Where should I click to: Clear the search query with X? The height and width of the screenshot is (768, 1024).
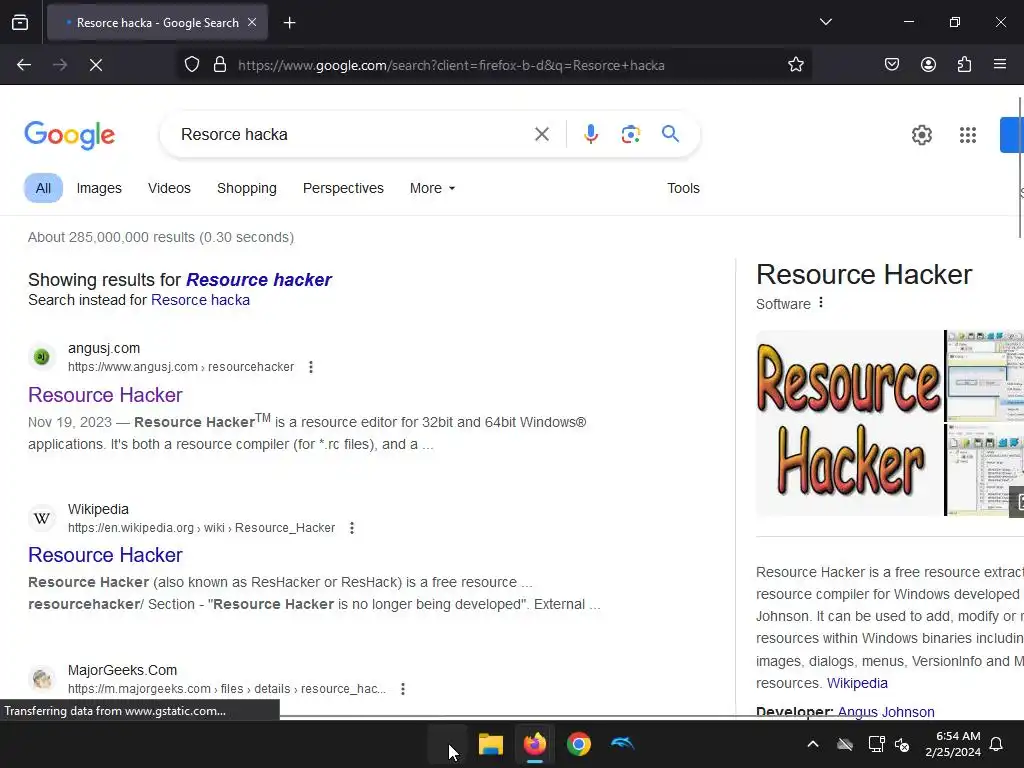click(x=541, y=135)
